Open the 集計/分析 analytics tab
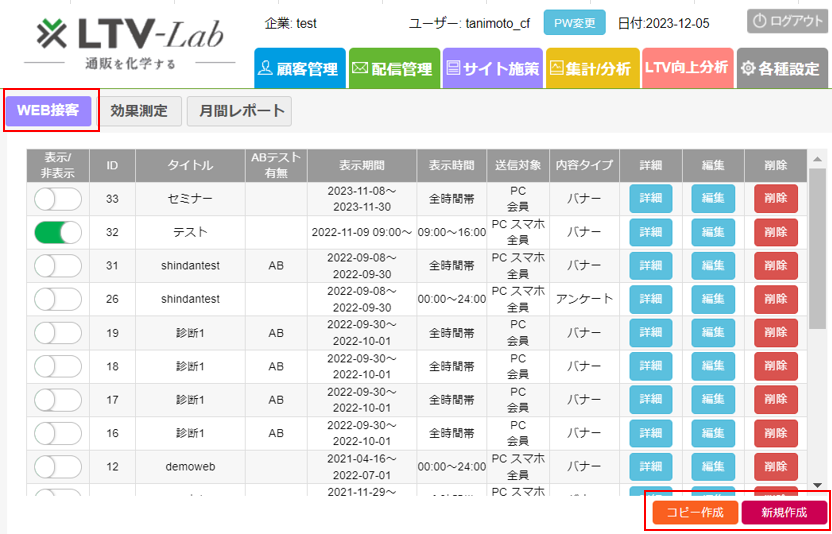 click(590, 69)
